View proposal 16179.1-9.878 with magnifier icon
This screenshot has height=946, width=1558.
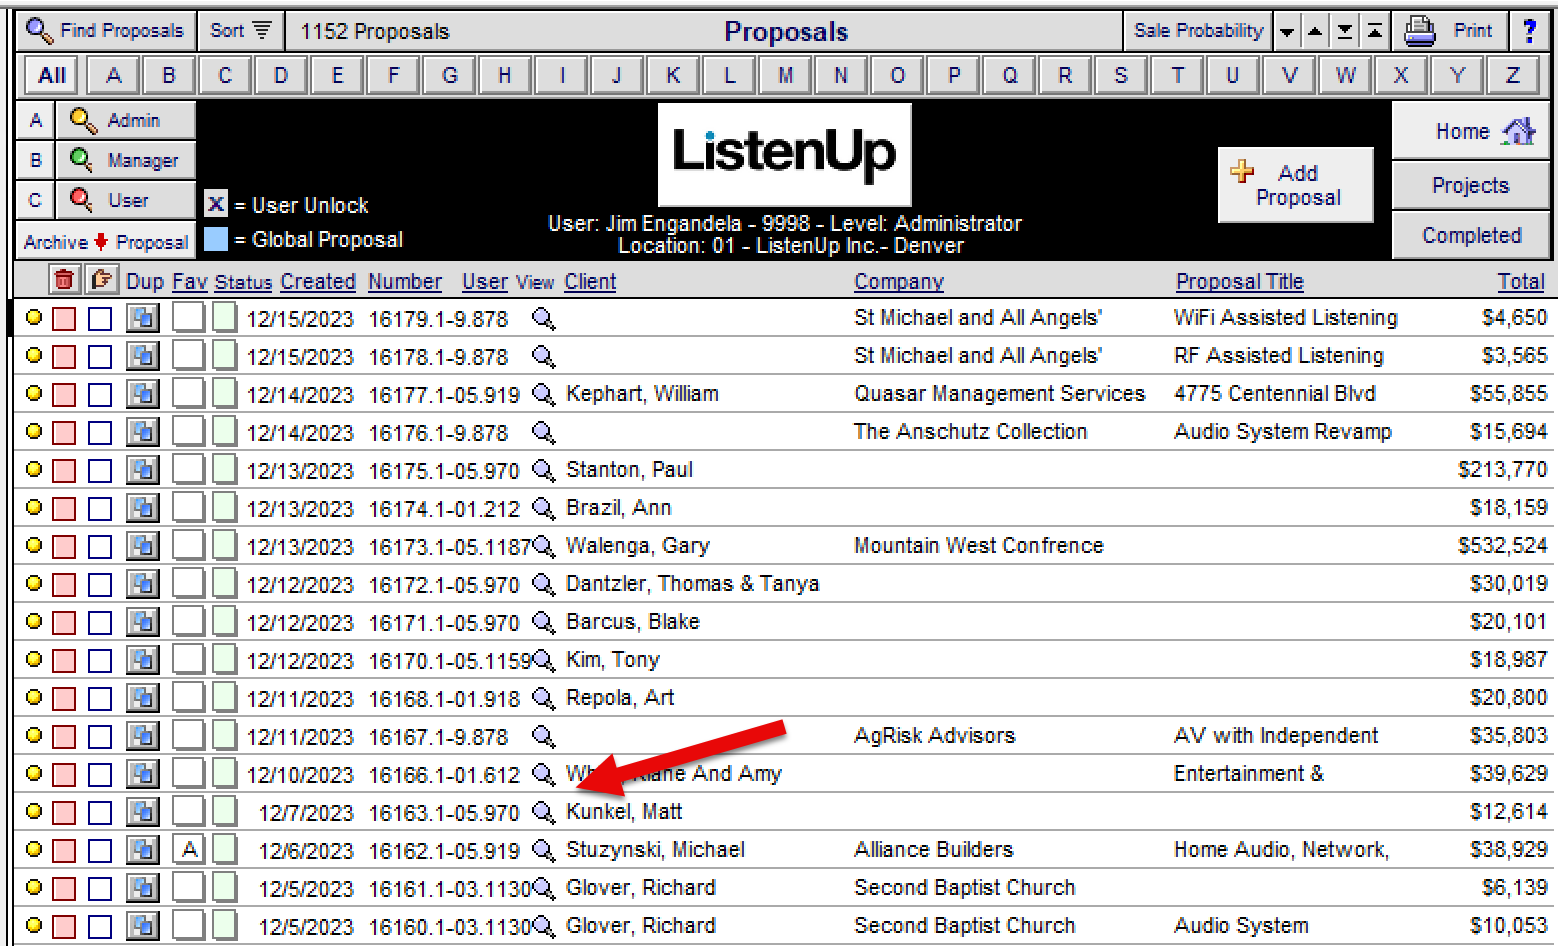coord(543,318)
